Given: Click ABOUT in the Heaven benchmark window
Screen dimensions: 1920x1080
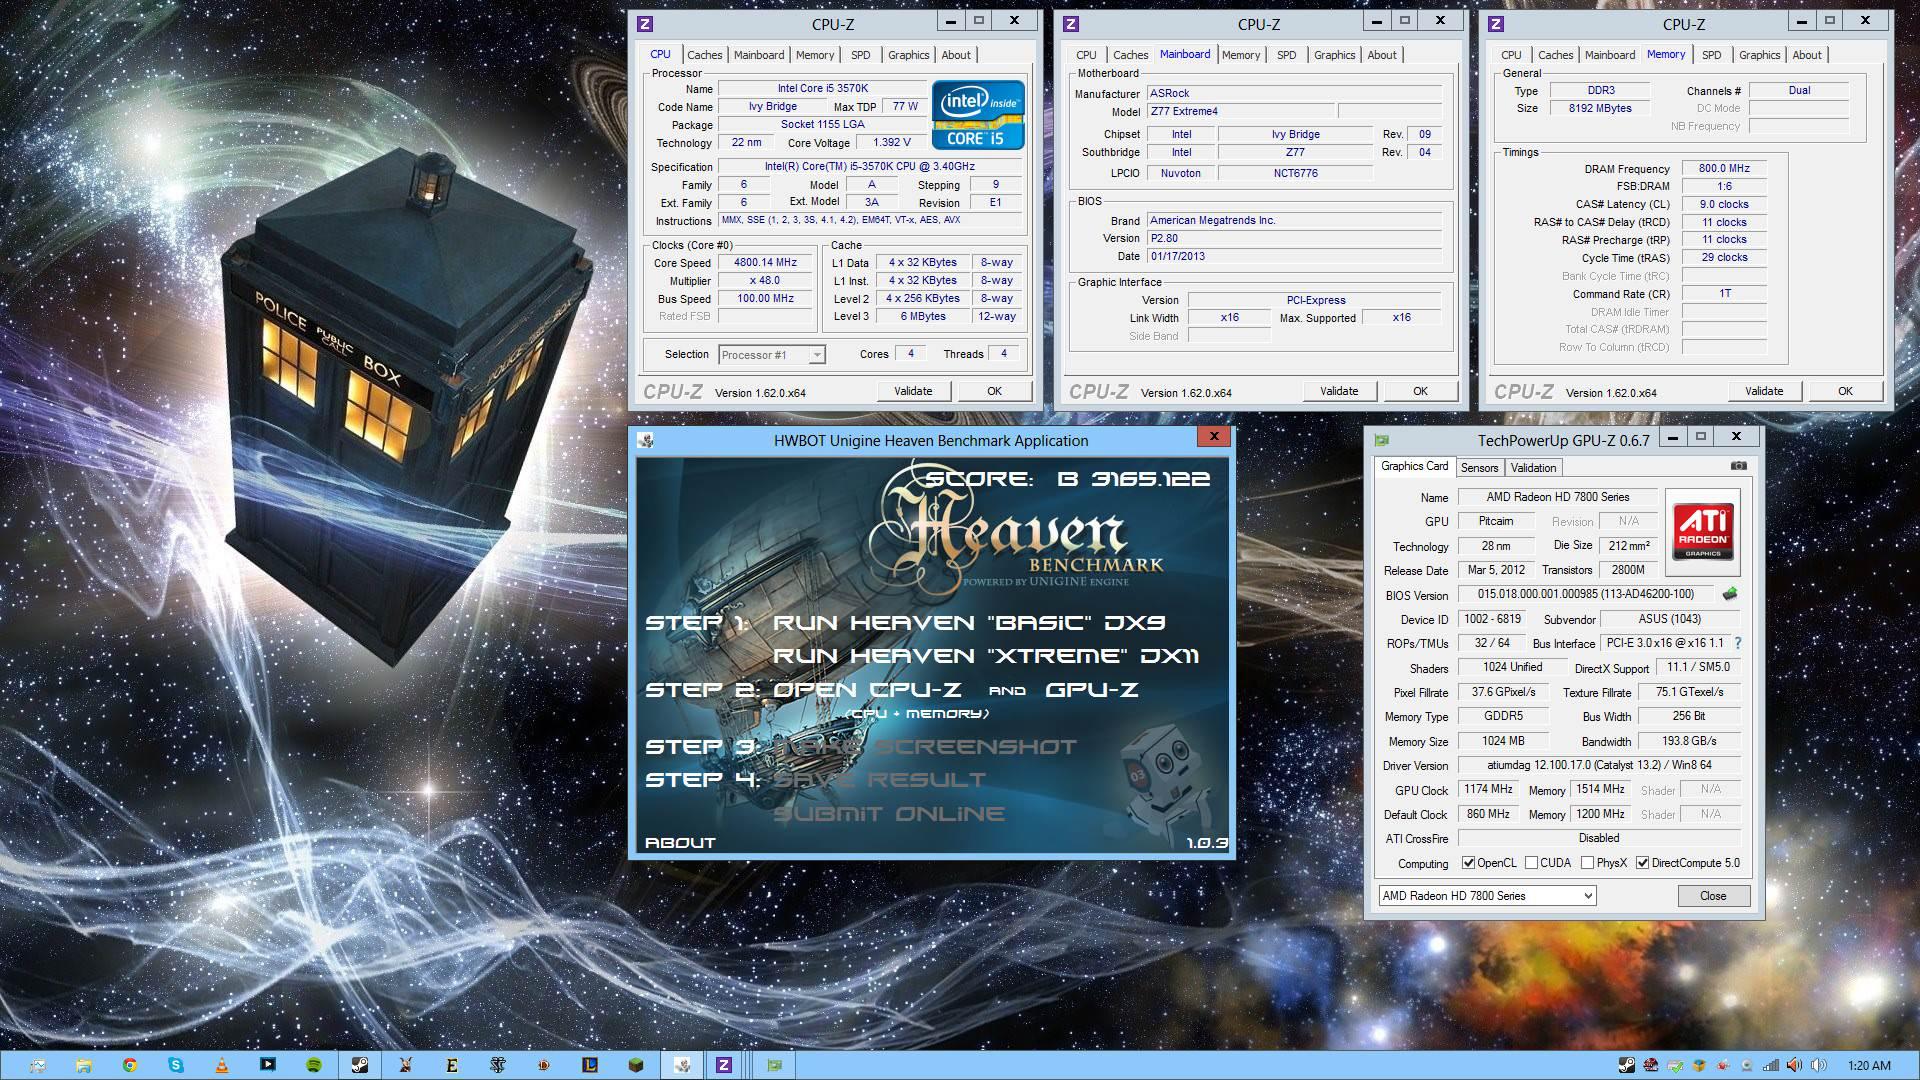Looking at the screenshot, I should pyautogui.click(x=680, y=843).
